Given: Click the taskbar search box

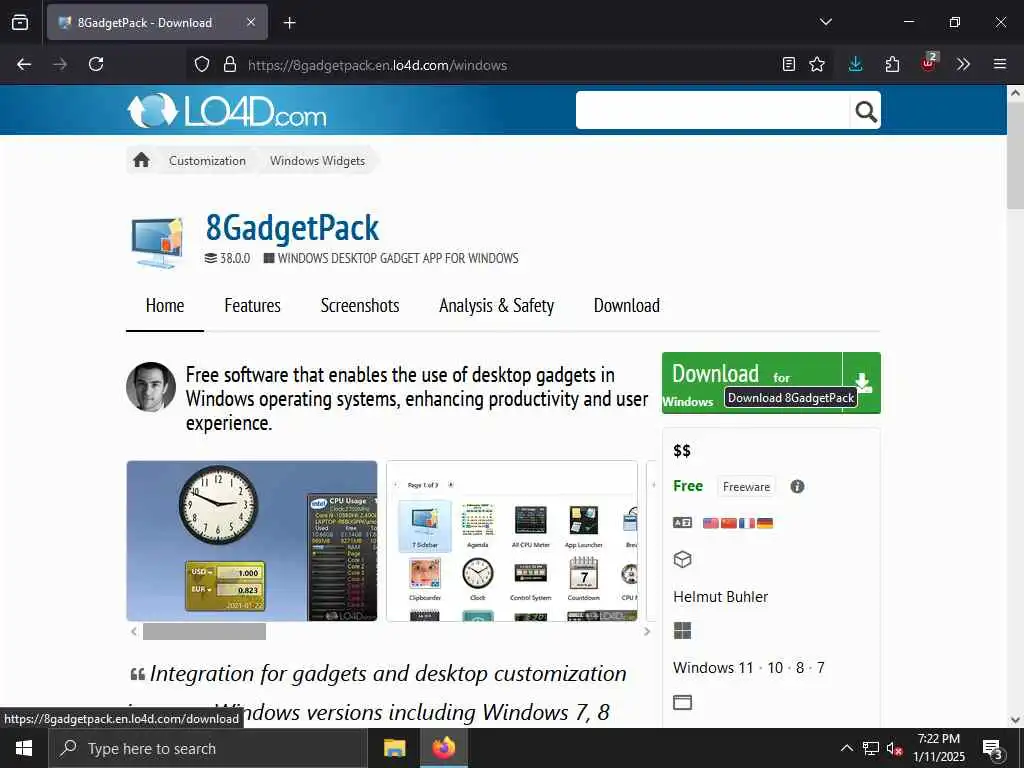Looking at the screenshot, I should point(208,748).
